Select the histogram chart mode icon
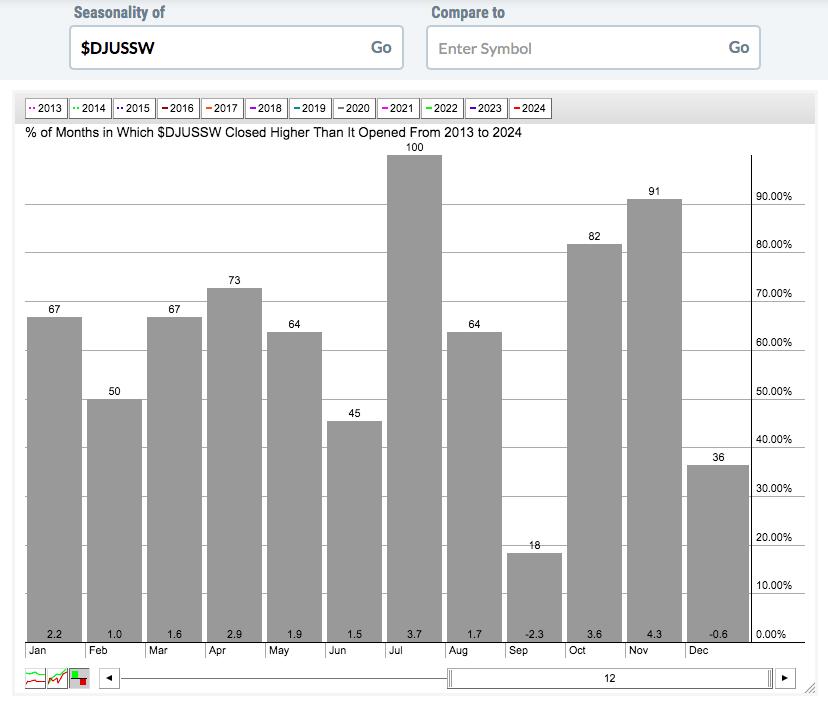The image size is (828, 704). tap(79, 678)
